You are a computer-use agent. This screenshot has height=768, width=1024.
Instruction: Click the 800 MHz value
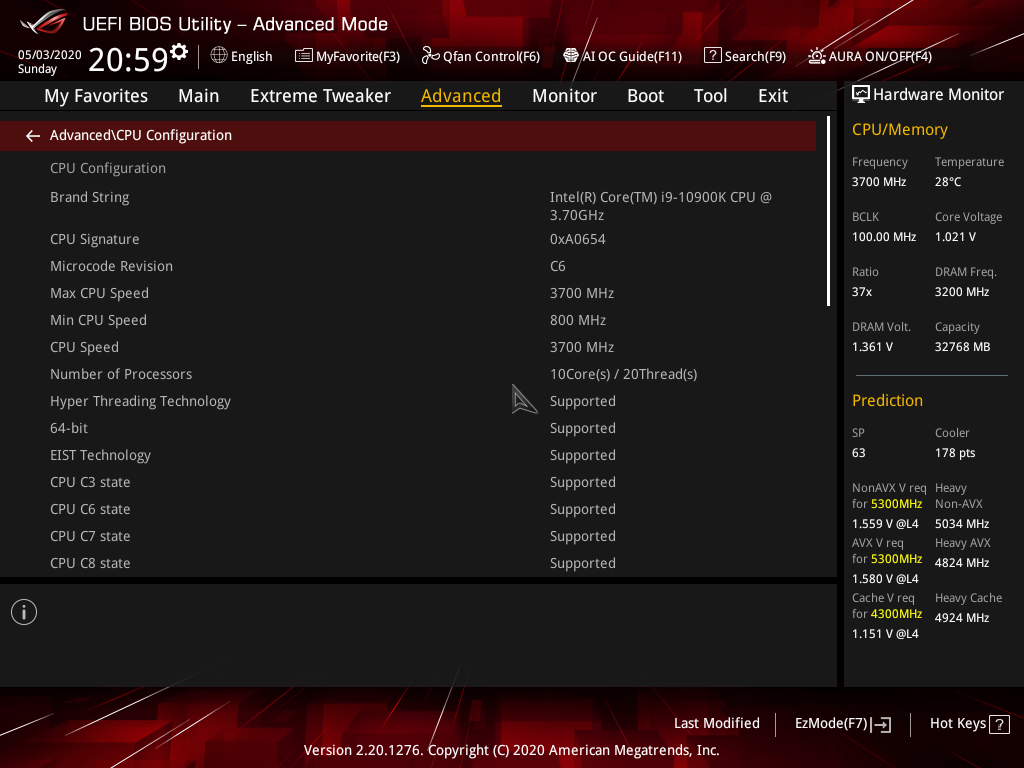click(x=578, y=320)
